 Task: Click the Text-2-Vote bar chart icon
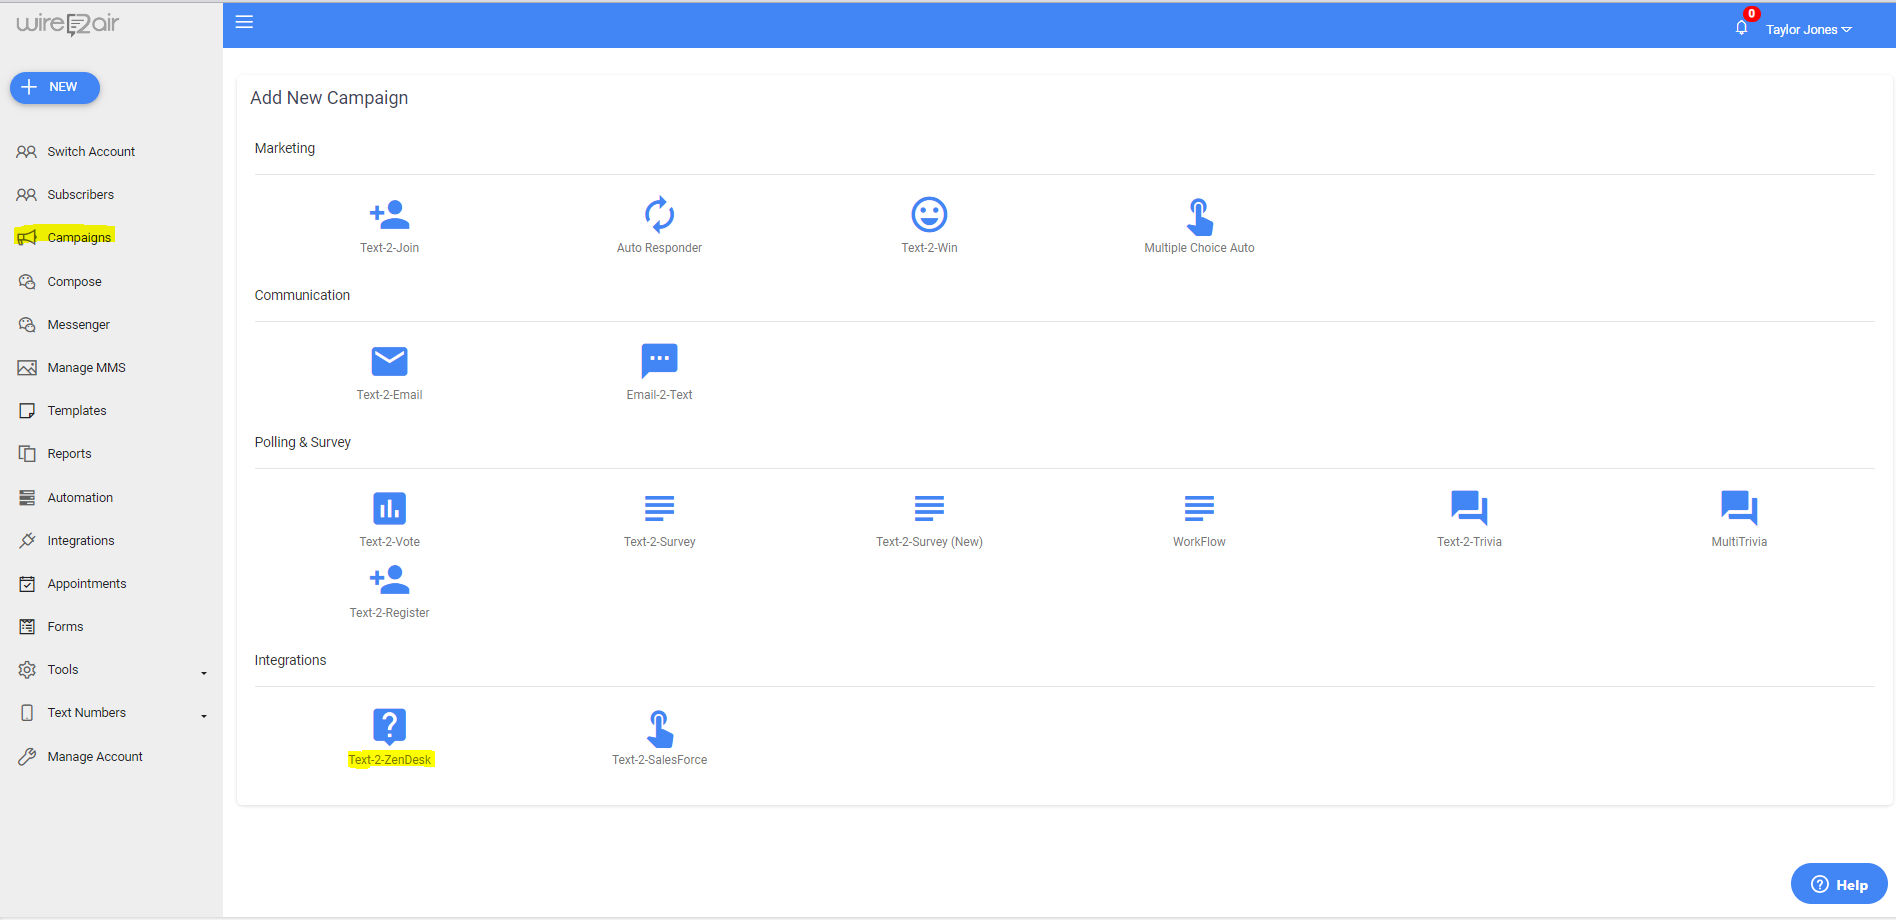point(389,508)
